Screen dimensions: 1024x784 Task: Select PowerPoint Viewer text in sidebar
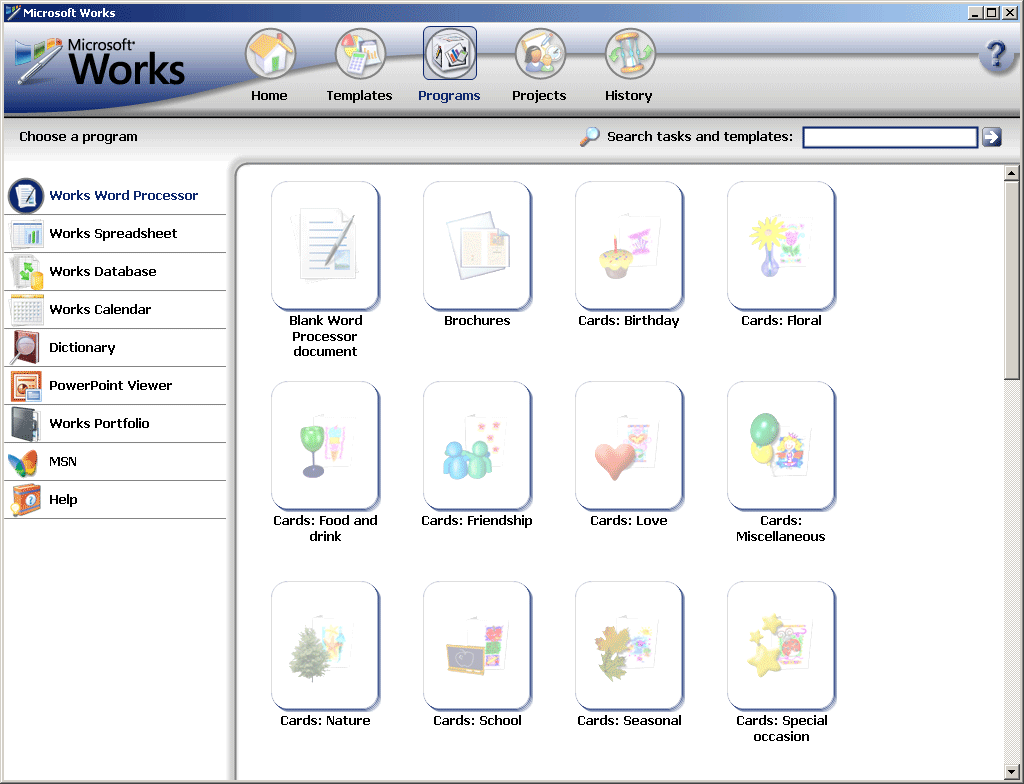pyautogui.click(x=110, y=385)
